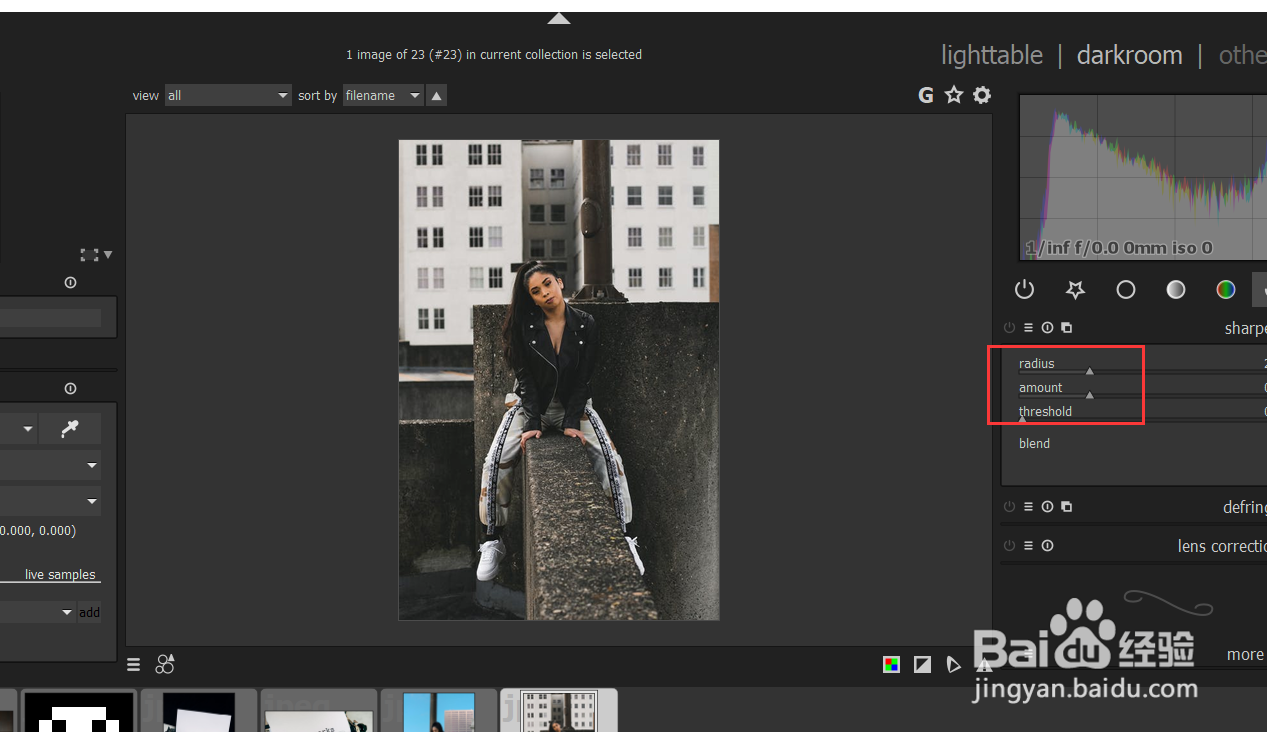Viewport: 1267px width, 732px height.
Task: Expand the defringe module header
Action: [1244, 507]
